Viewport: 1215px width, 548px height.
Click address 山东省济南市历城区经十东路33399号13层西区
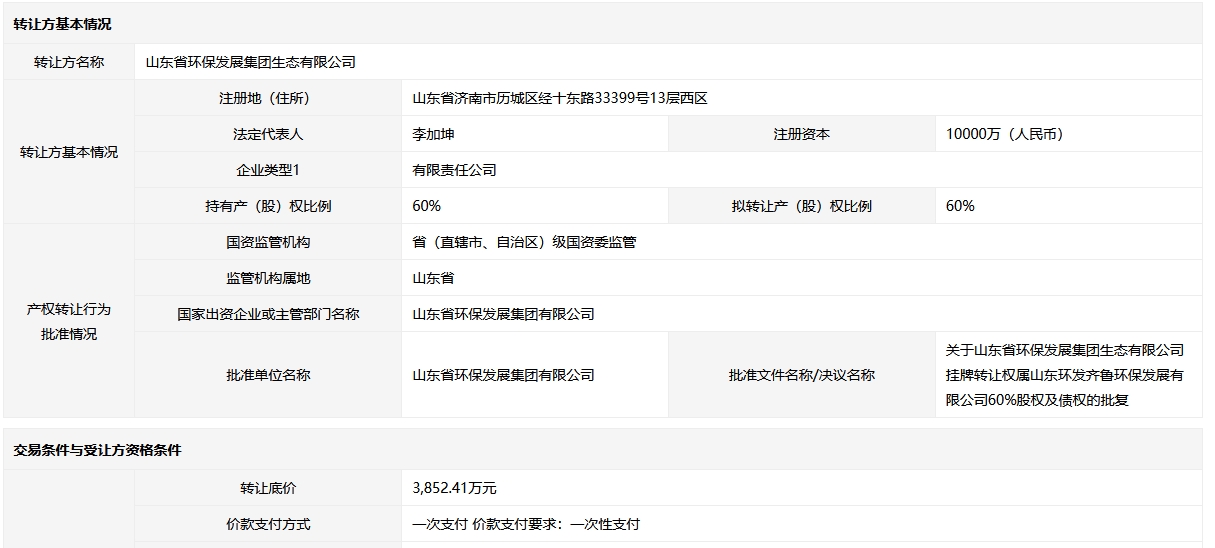[560, 98]
